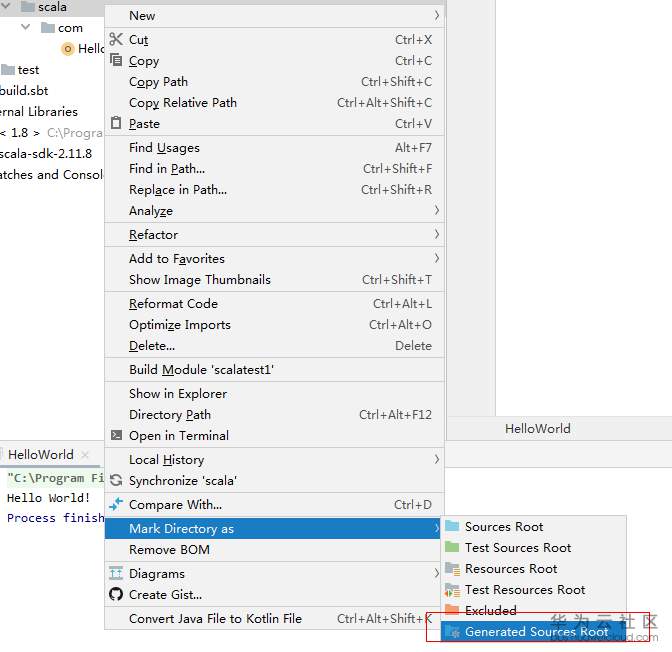Click the Cut scissors icon
Viewport: 672px width, 652px height.
[x=116, y=39]
